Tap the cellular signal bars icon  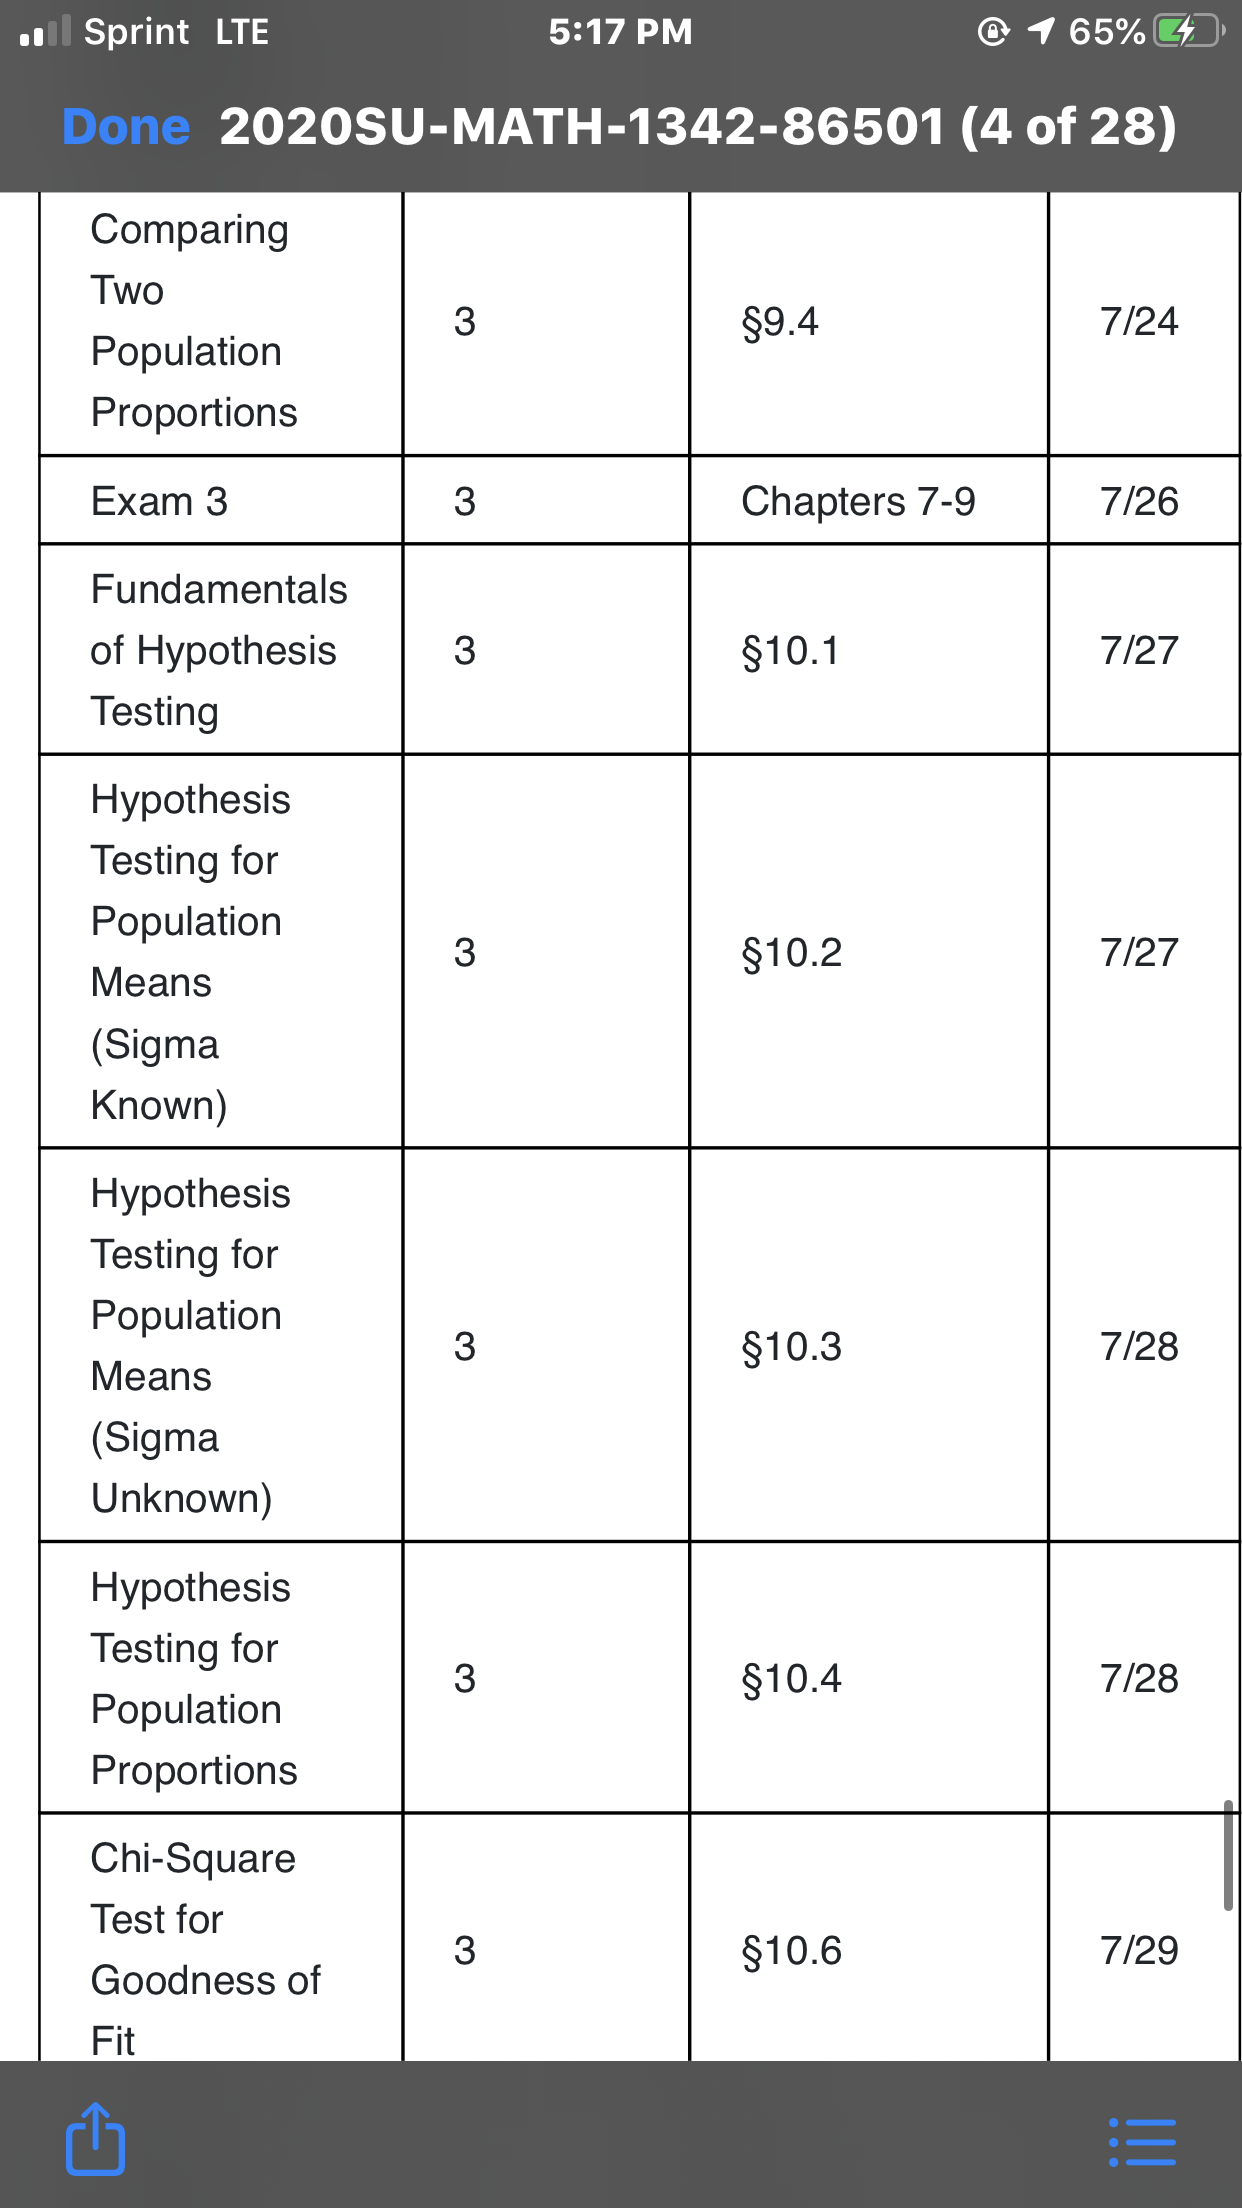click(x=45, y=32)
